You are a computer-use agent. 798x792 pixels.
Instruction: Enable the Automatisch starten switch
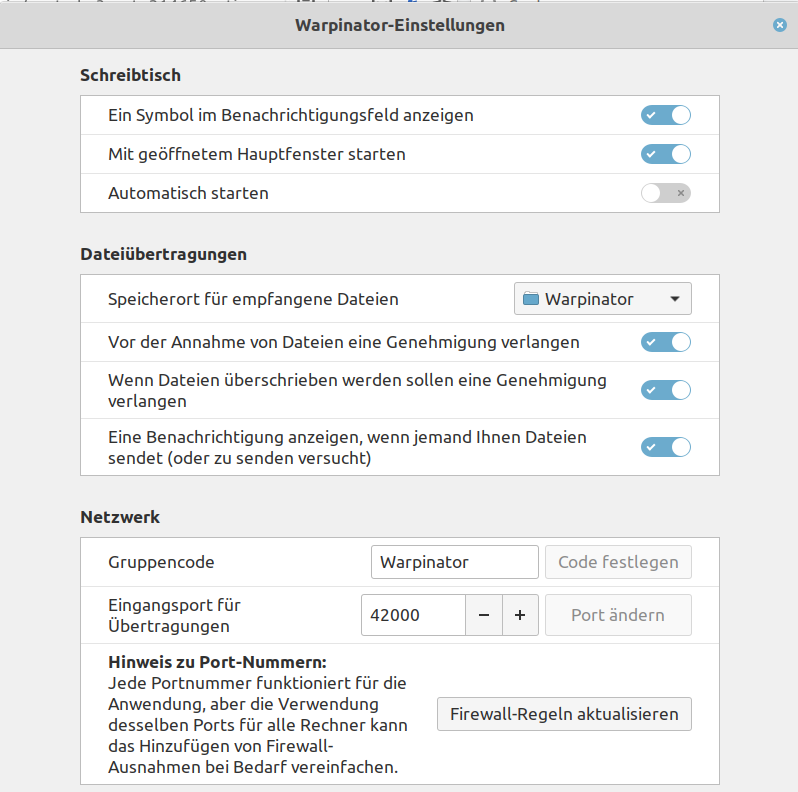click(666, 193)
